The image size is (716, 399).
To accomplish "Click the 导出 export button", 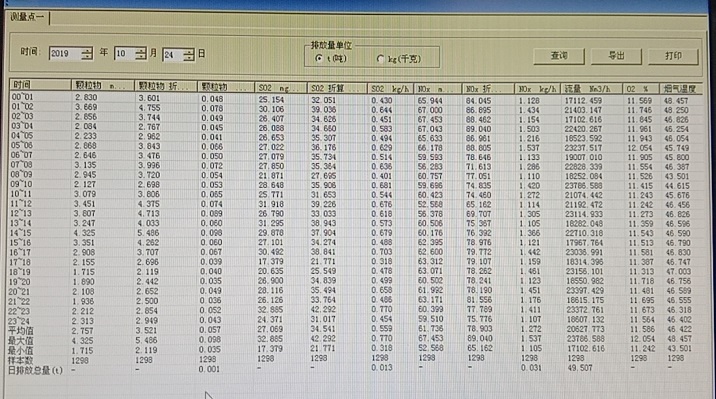I will pos(616,56).
